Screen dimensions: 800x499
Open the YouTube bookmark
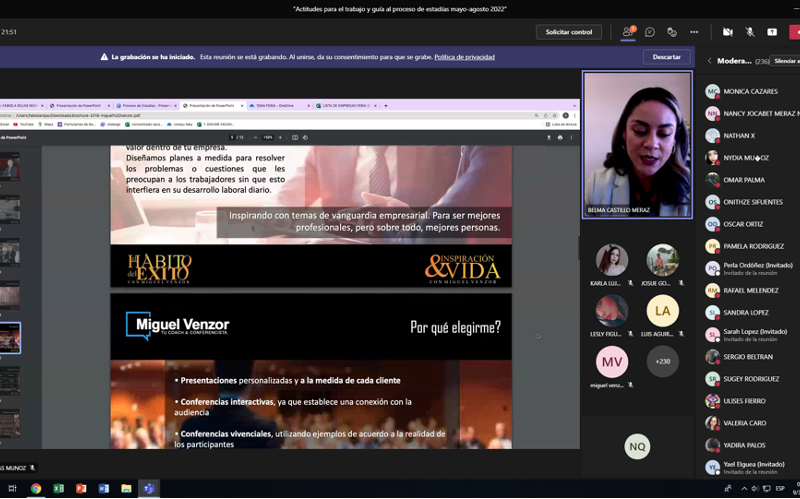(23, 124)
